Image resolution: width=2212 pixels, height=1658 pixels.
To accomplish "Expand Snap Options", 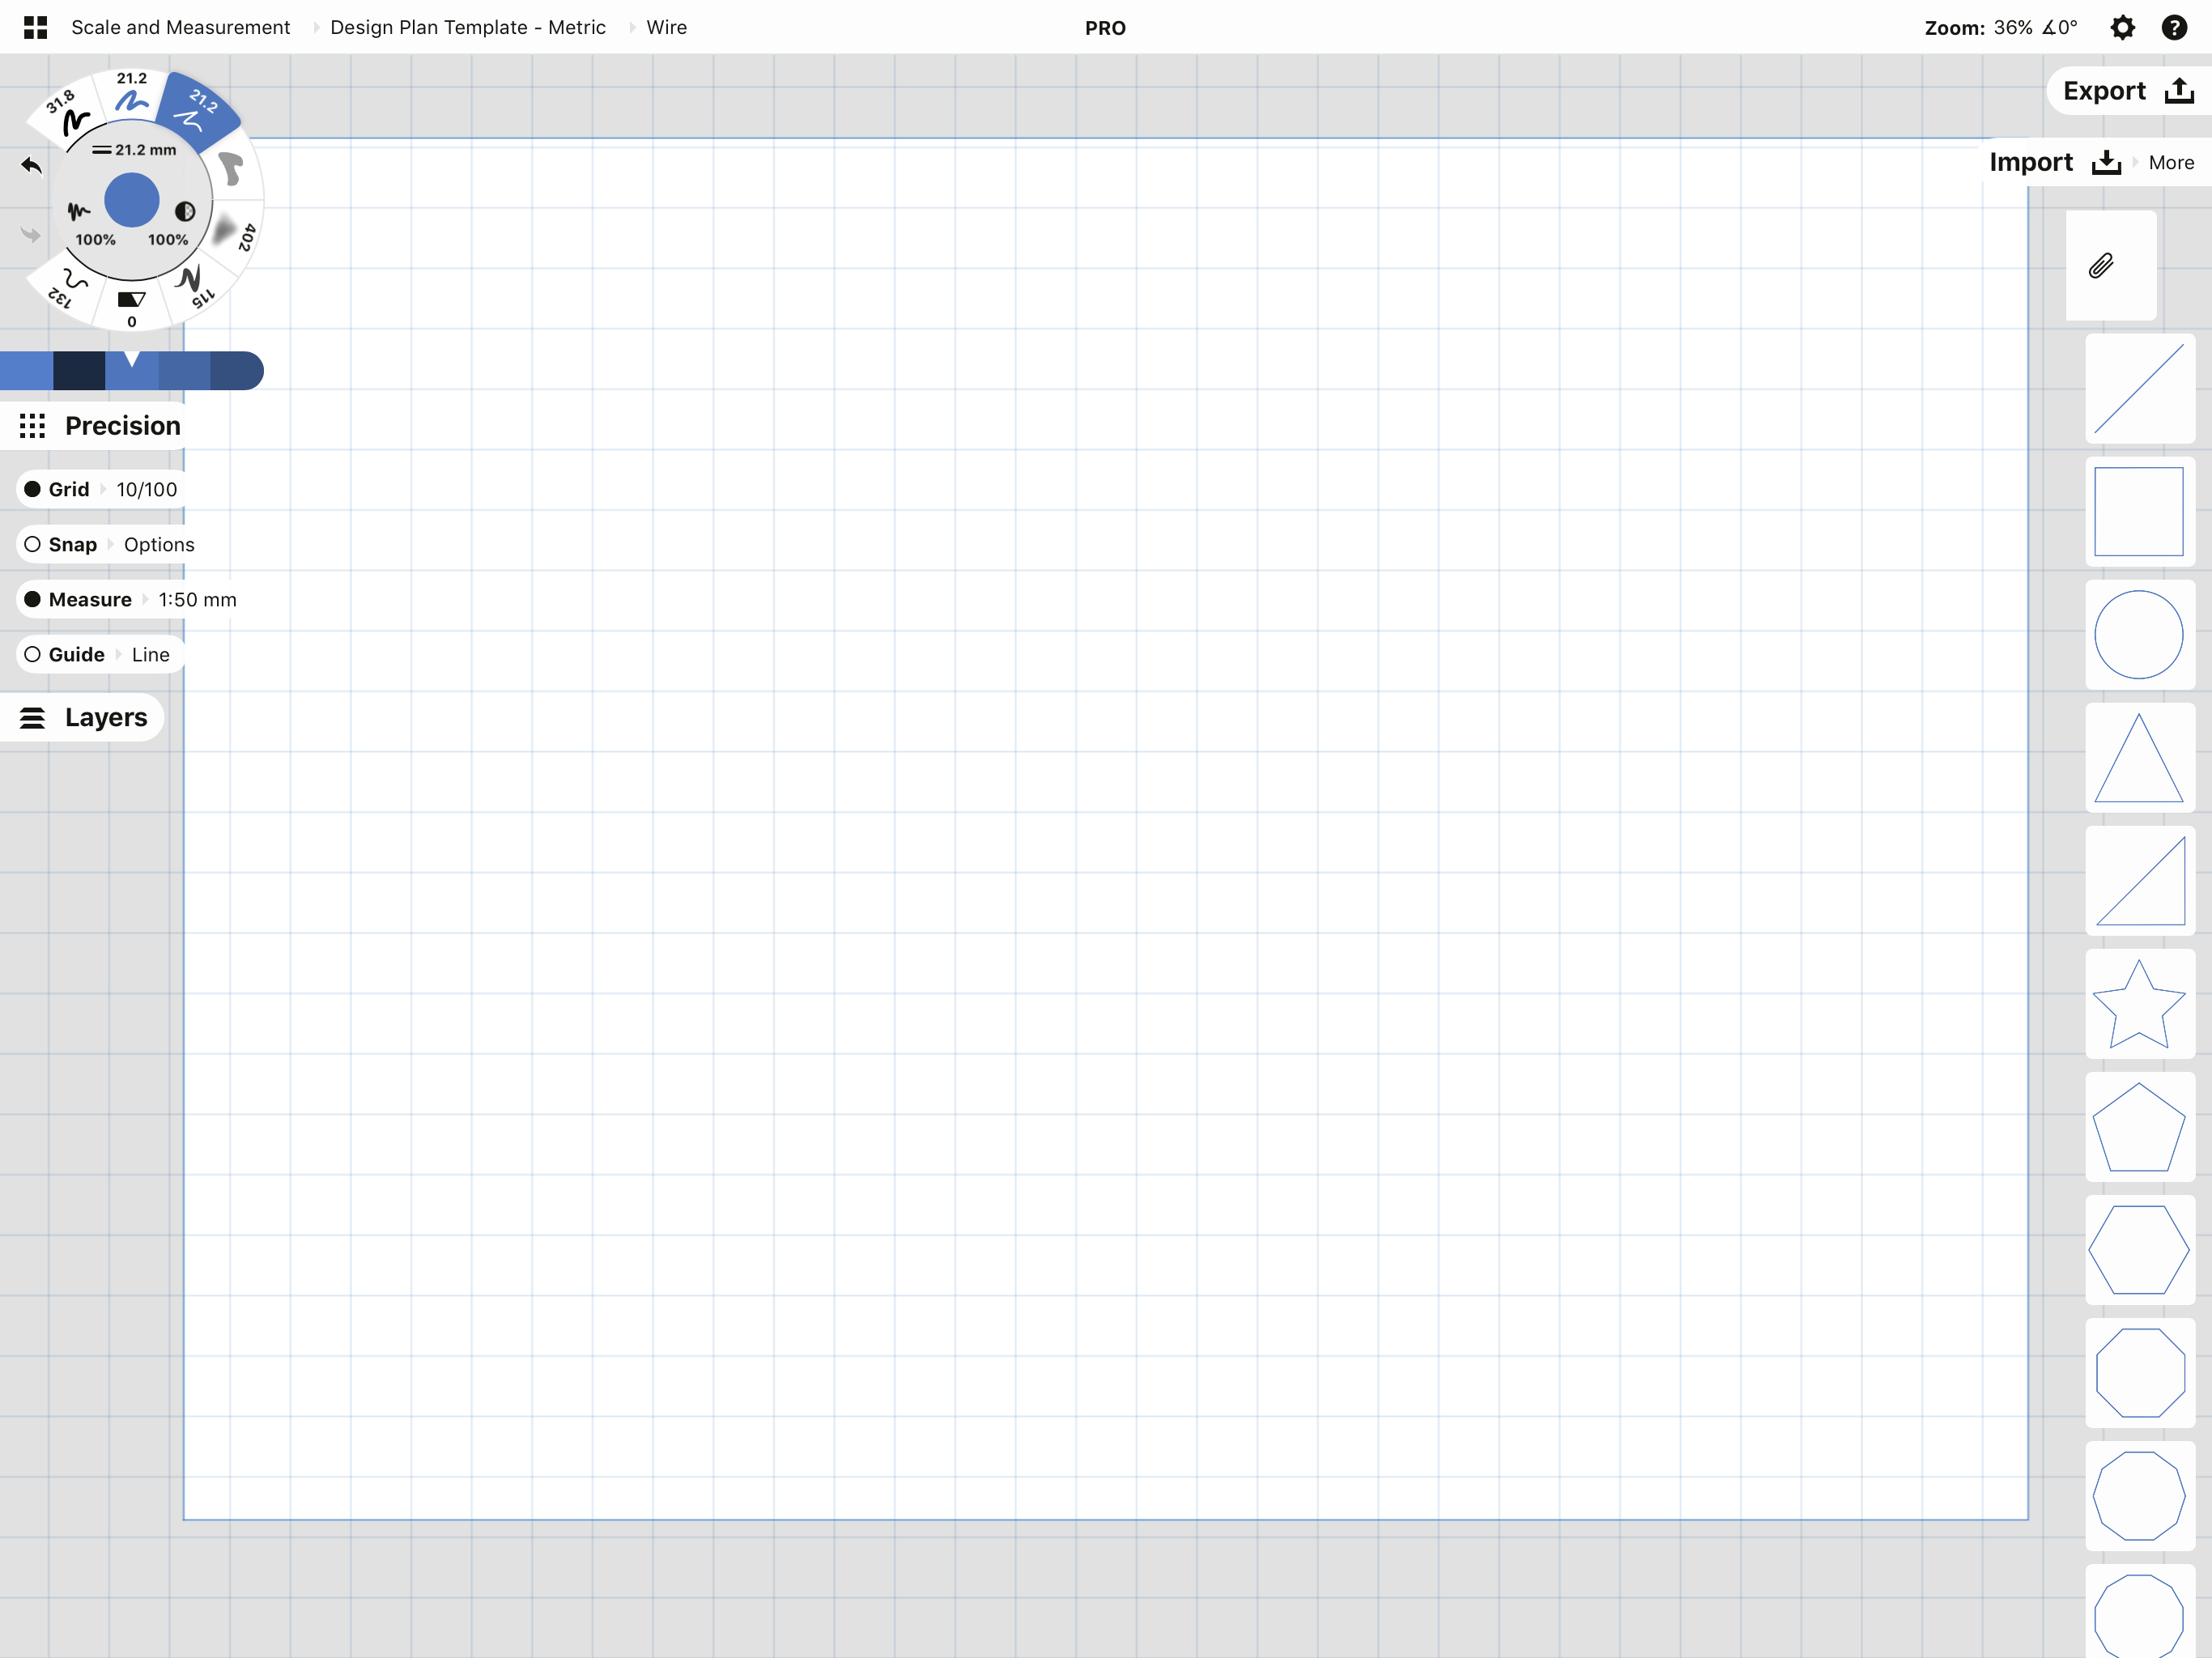I will pos(158,544).
